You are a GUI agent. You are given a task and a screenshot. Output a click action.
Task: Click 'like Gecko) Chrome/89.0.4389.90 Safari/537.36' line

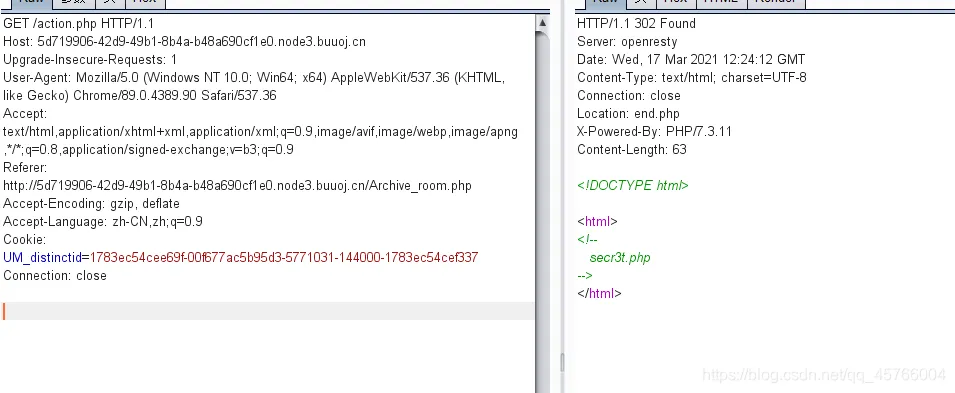139,96
